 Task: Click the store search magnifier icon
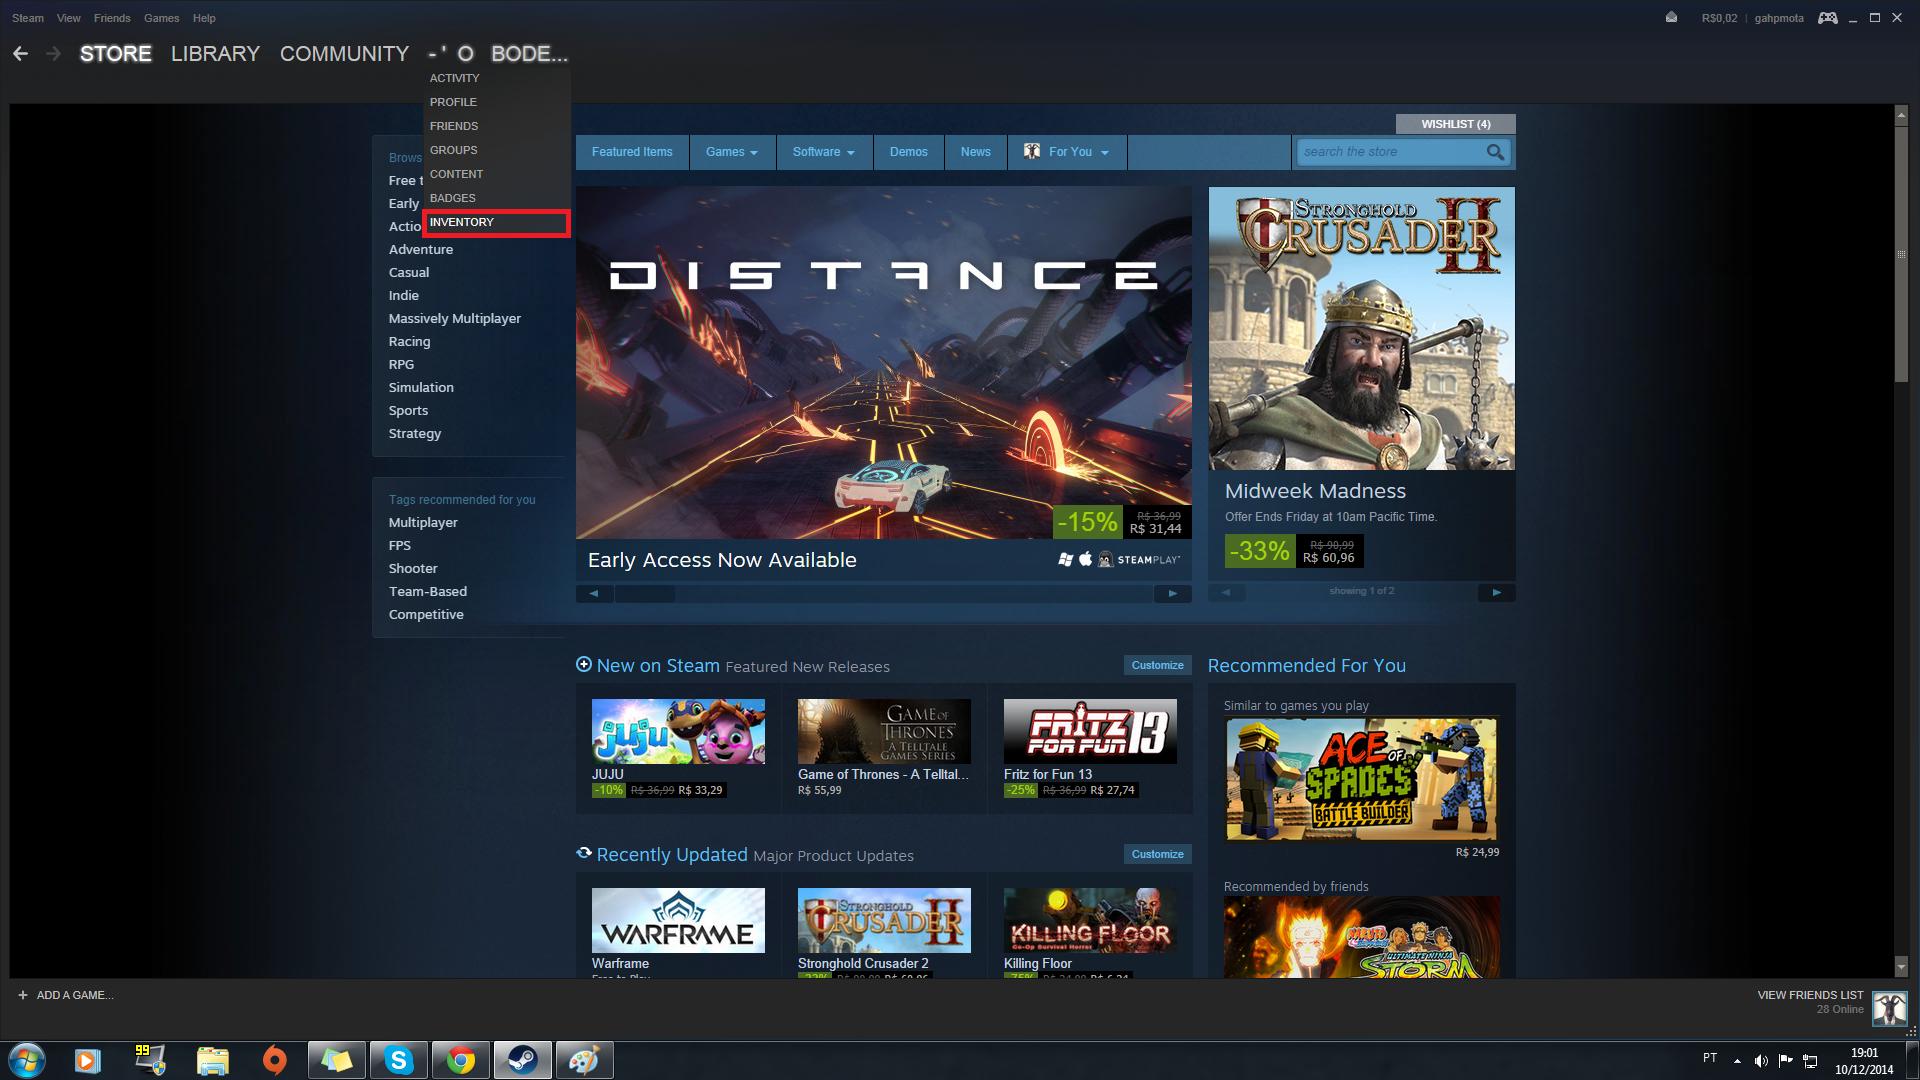point(1495,152)
